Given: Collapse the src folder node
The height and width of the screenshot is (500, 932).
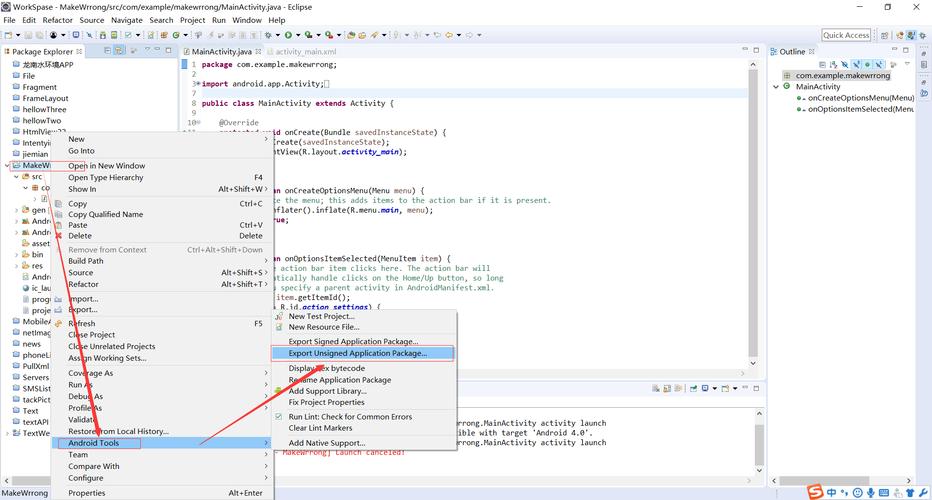Looking at the screenshot, I should coord(16,177).
